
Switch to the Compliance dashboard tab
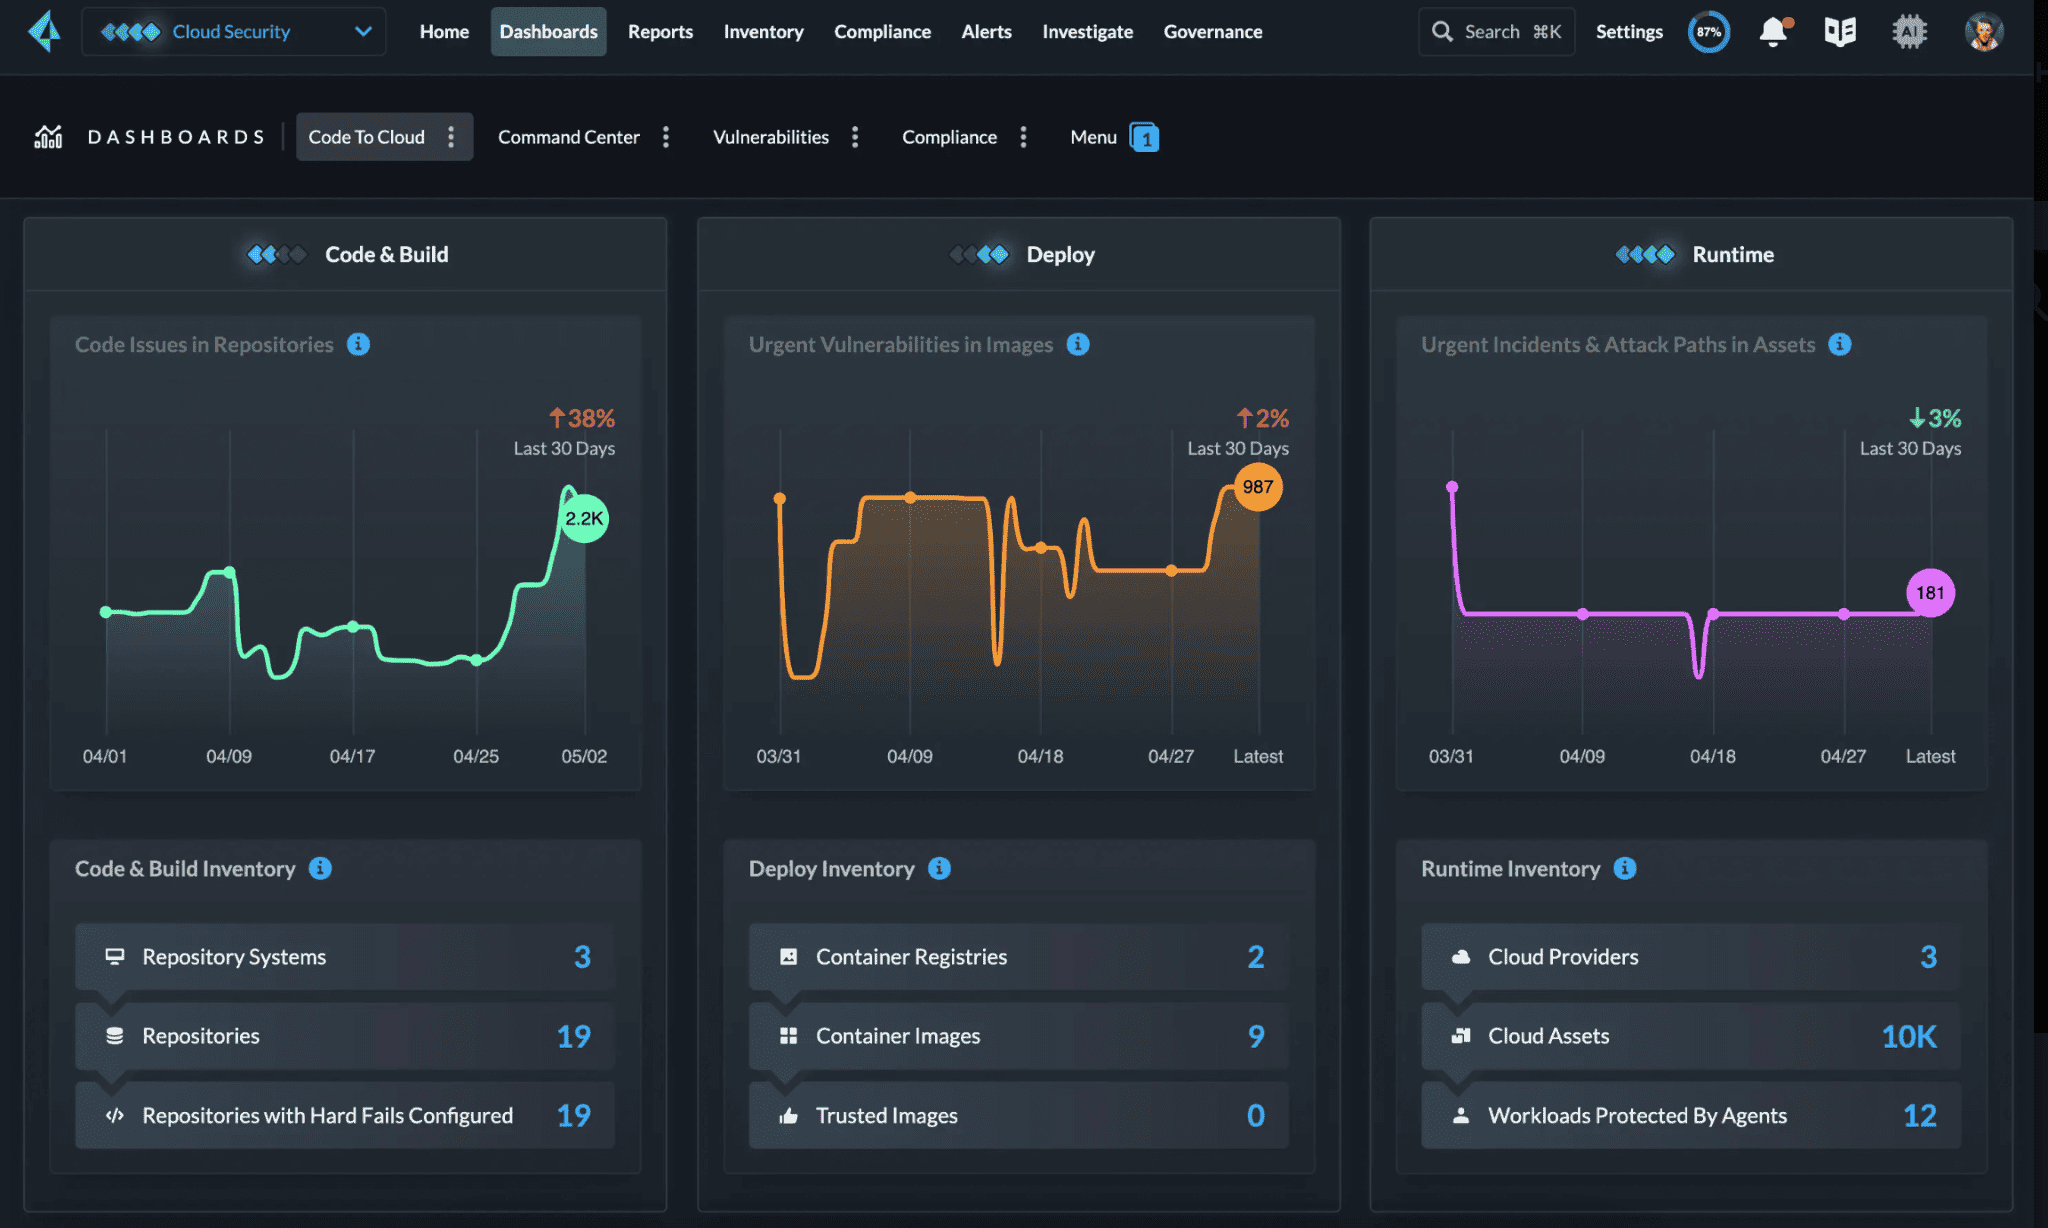pyautogui.click(x=949, y=137)
